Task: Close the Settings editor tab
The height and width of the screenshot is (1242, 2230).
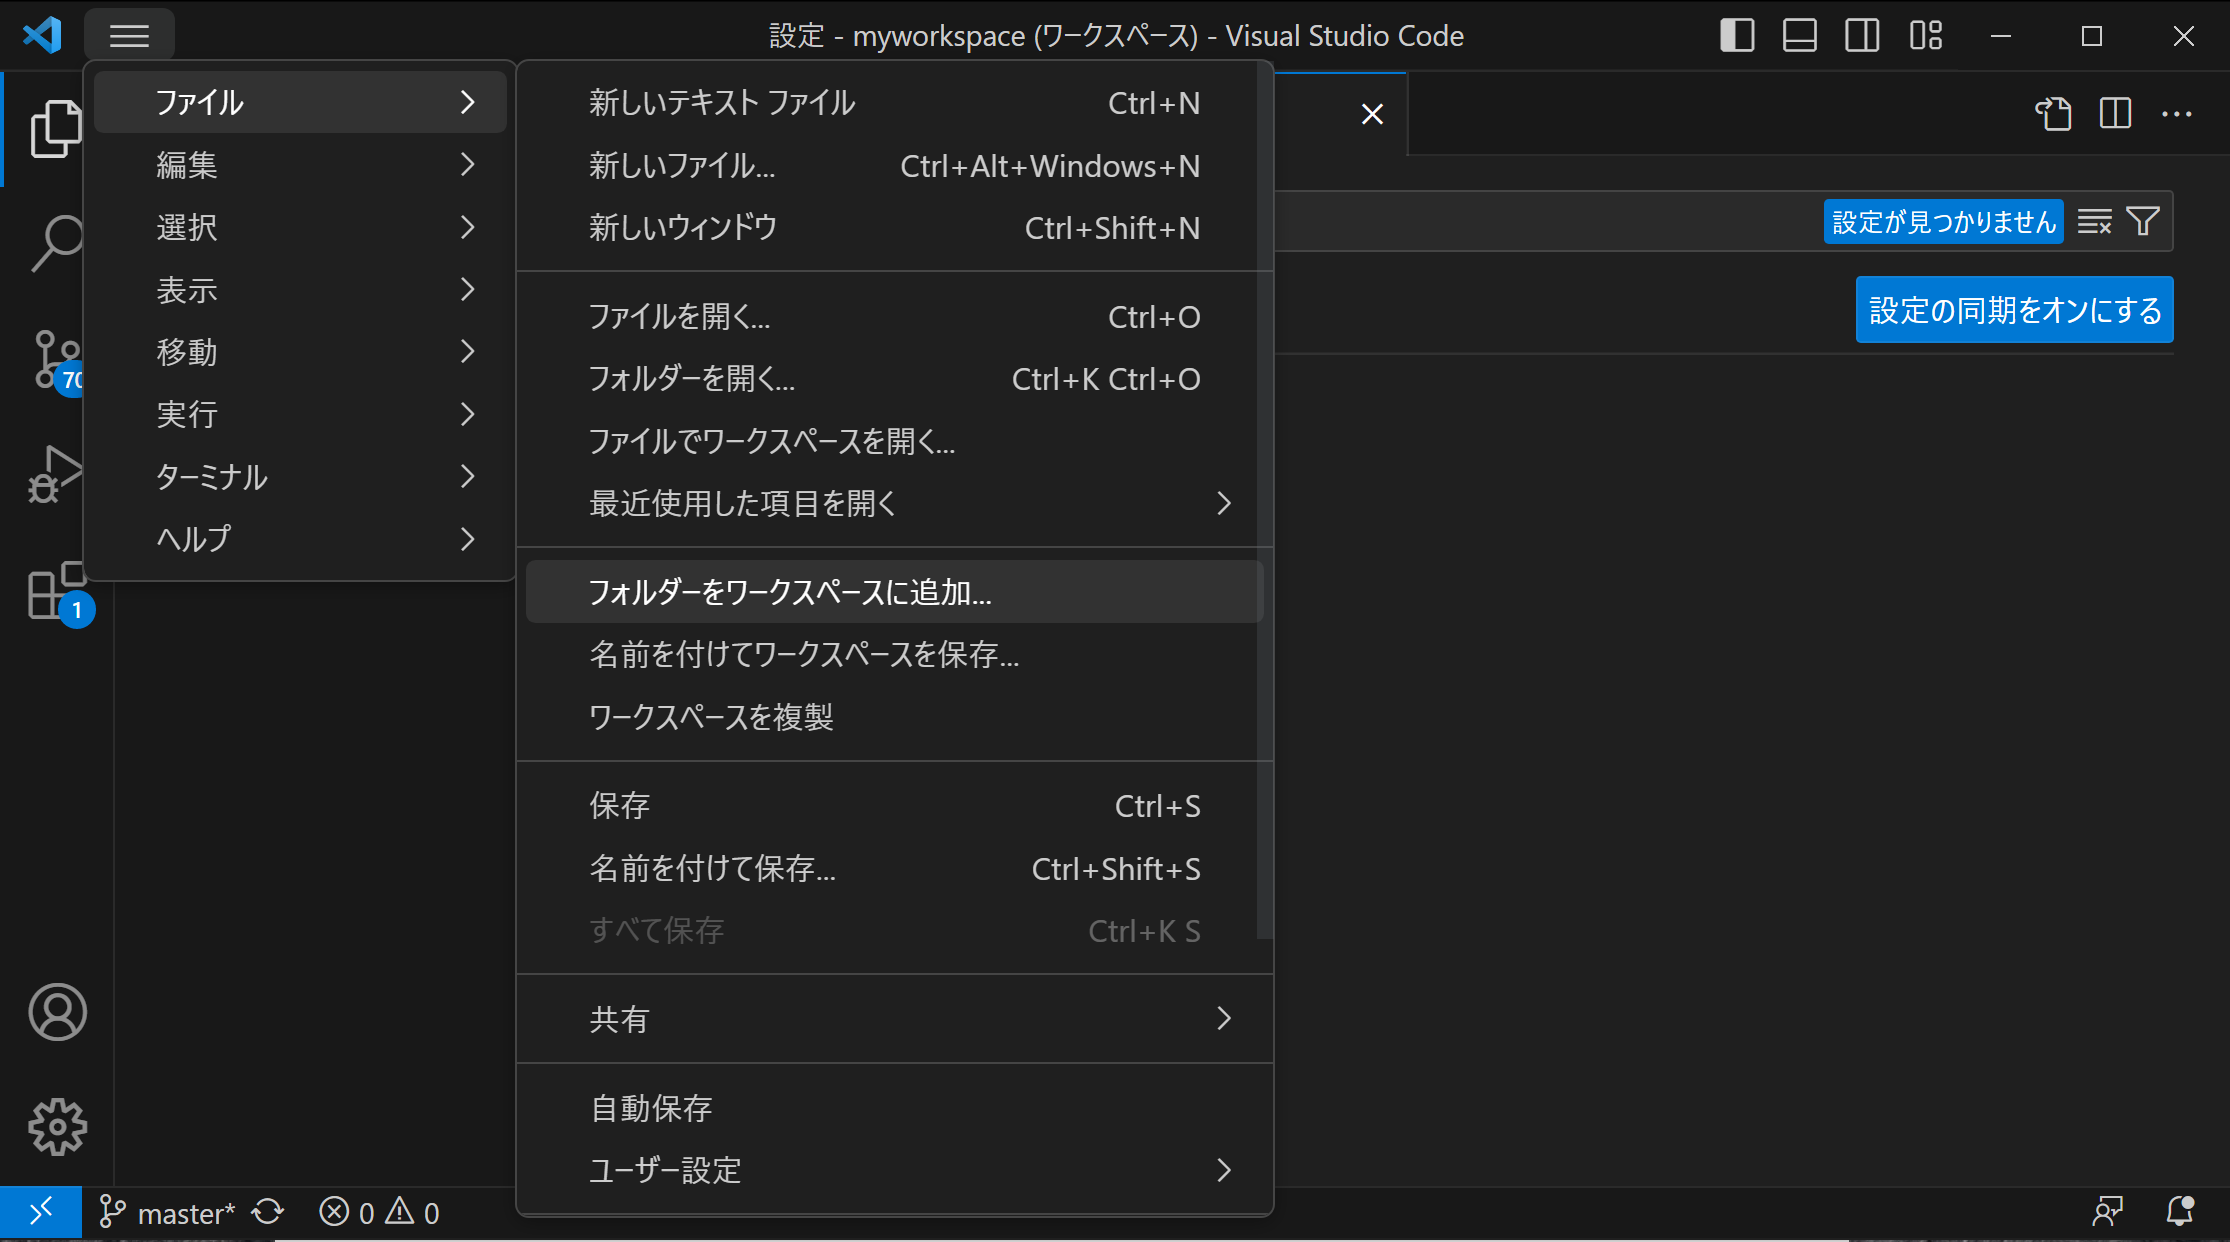Action: pyautogui.click(x=1372, y=114)
